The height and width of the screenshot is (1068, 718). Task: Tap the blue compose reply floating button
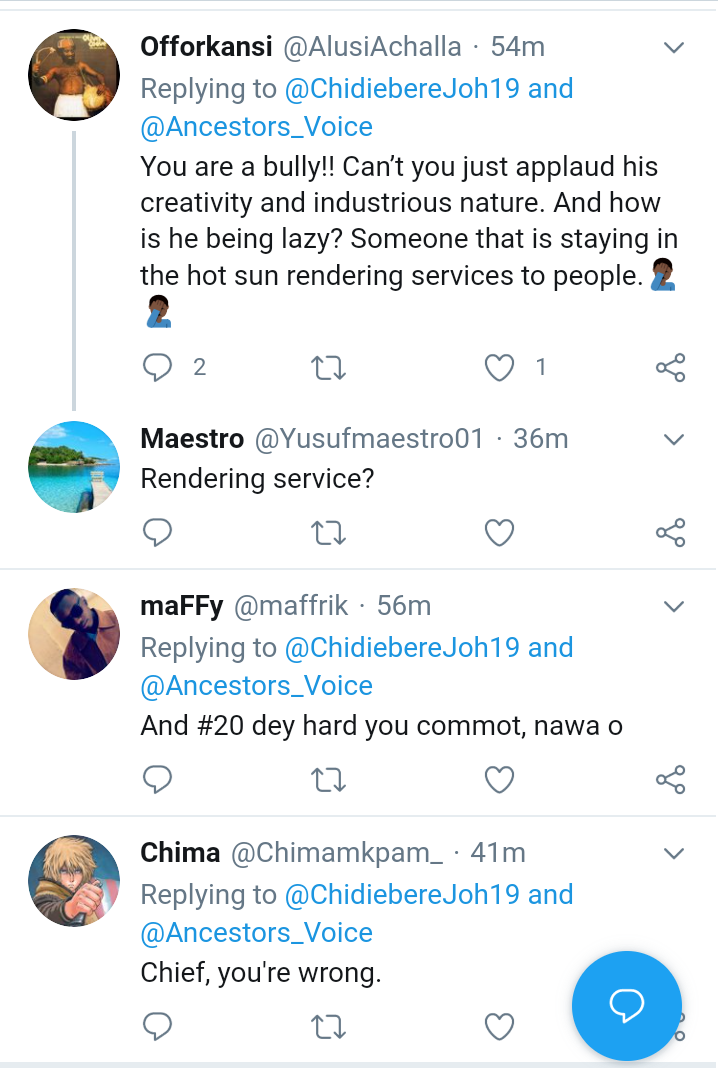tap(627, 1005)
